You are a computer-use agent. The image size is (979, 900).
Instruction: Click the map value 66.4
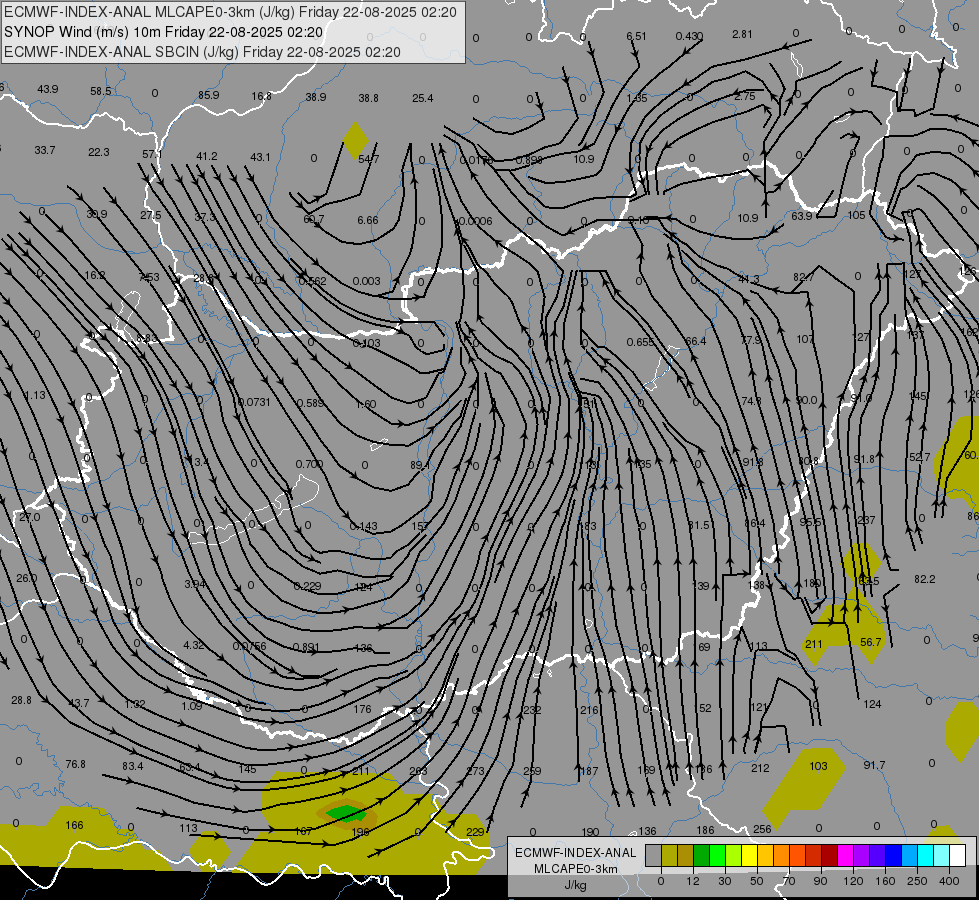696,341
